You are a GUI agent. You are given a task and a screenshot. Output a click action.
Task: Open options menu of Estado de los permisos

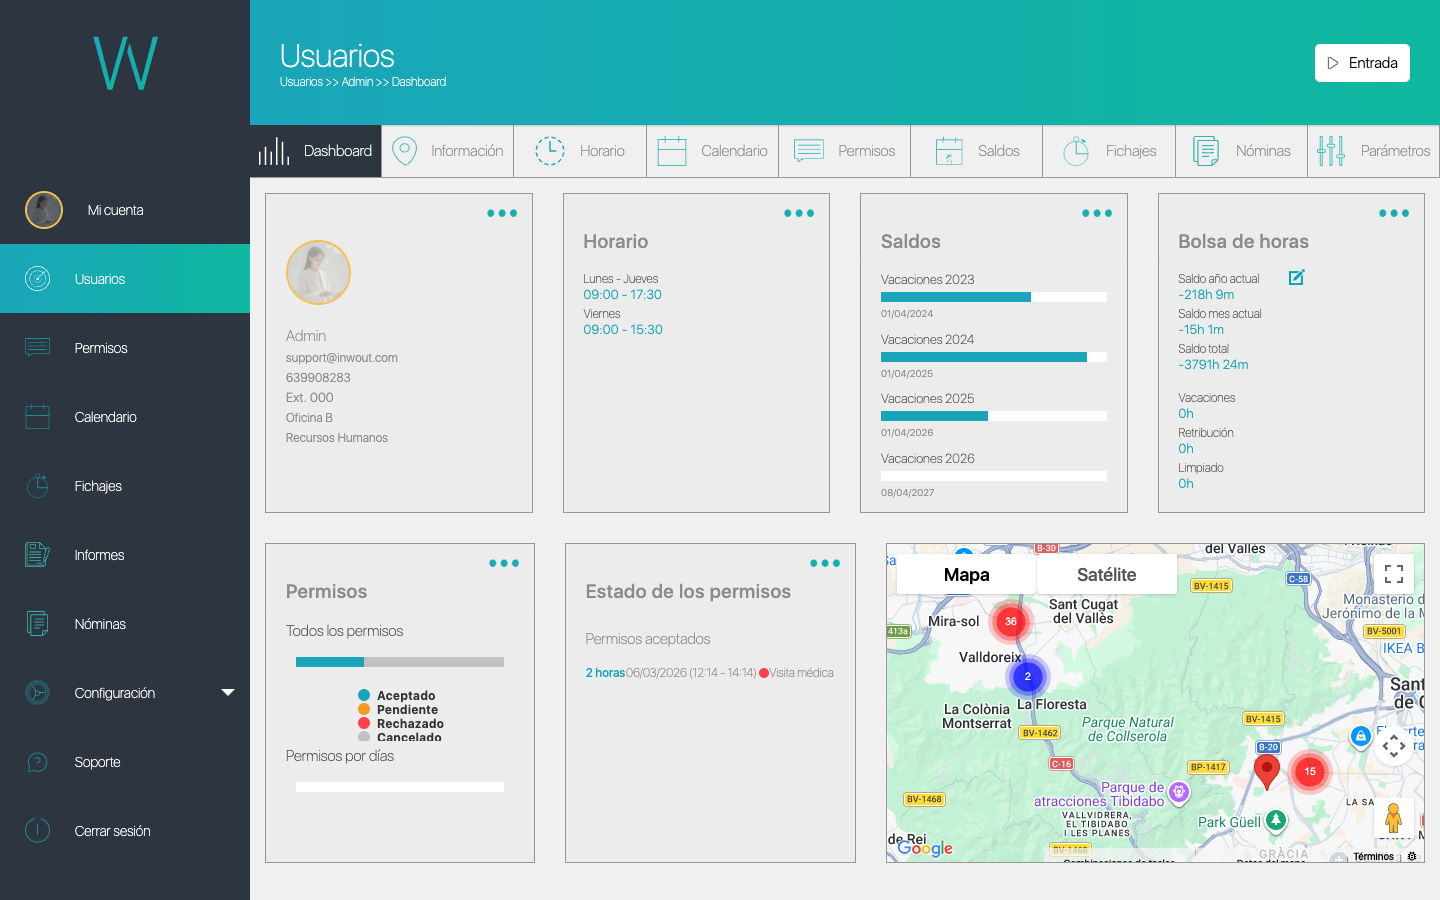pos(825,563)
